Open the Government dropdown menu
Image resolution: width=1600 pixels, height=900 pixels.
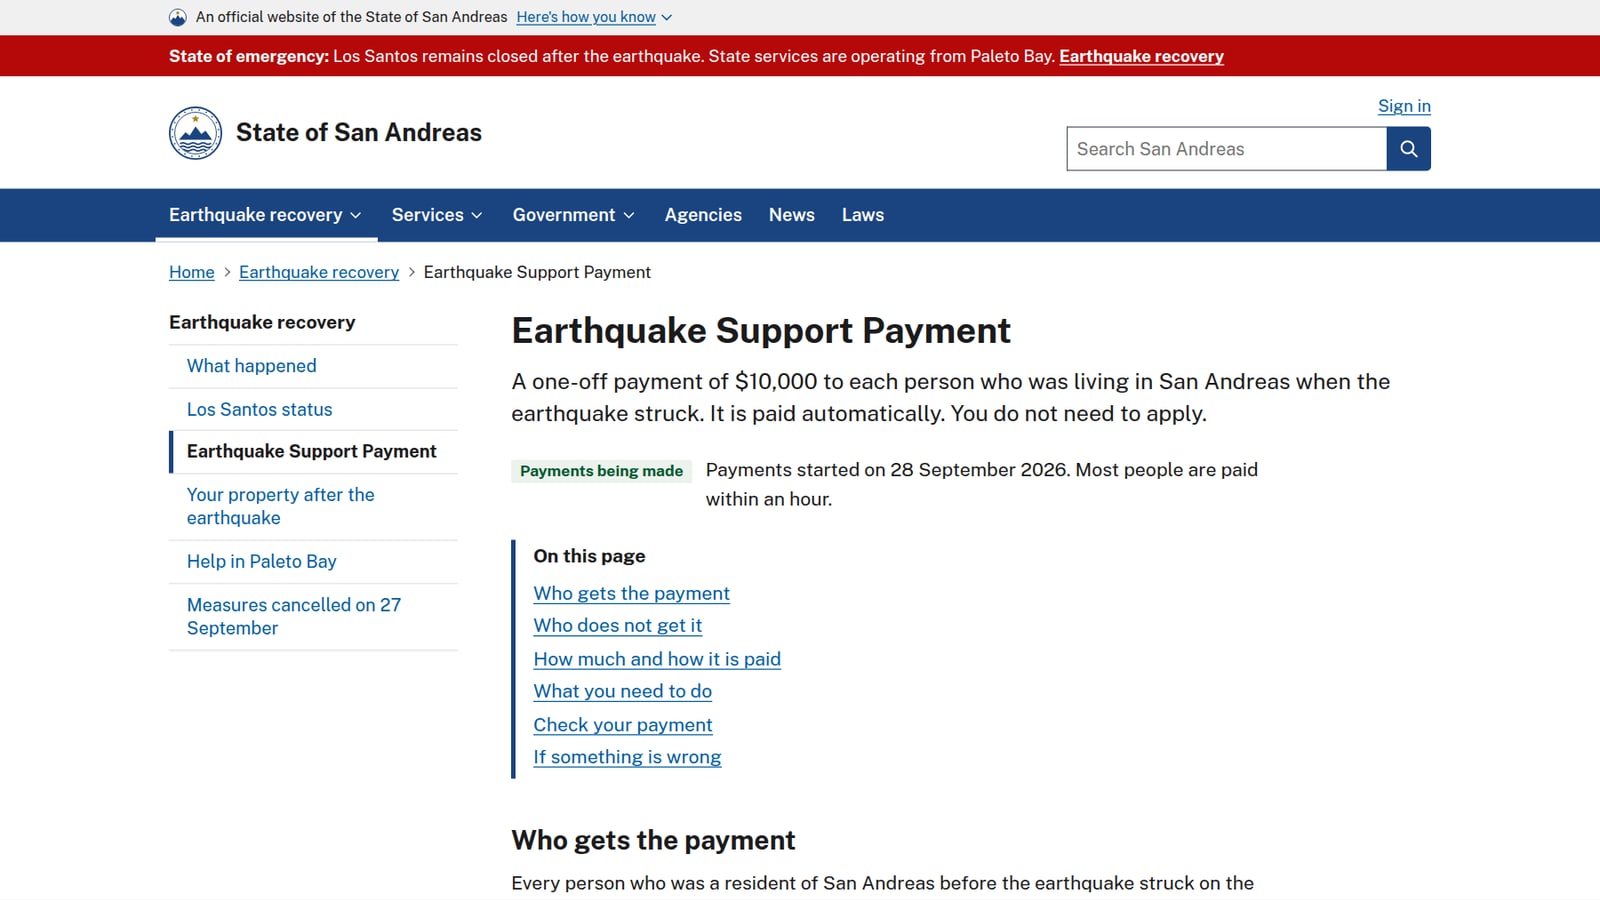coord(574,215)
